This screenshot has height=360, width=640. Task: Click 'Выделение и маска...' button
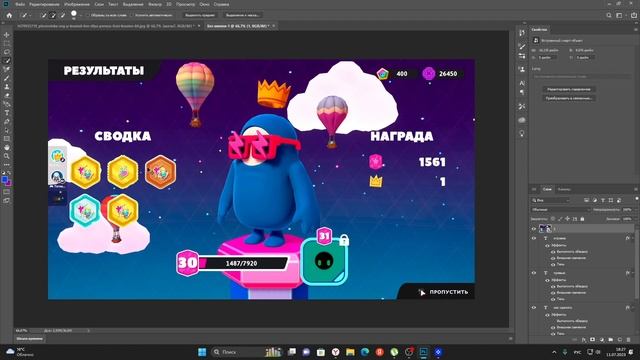(242, 15)
